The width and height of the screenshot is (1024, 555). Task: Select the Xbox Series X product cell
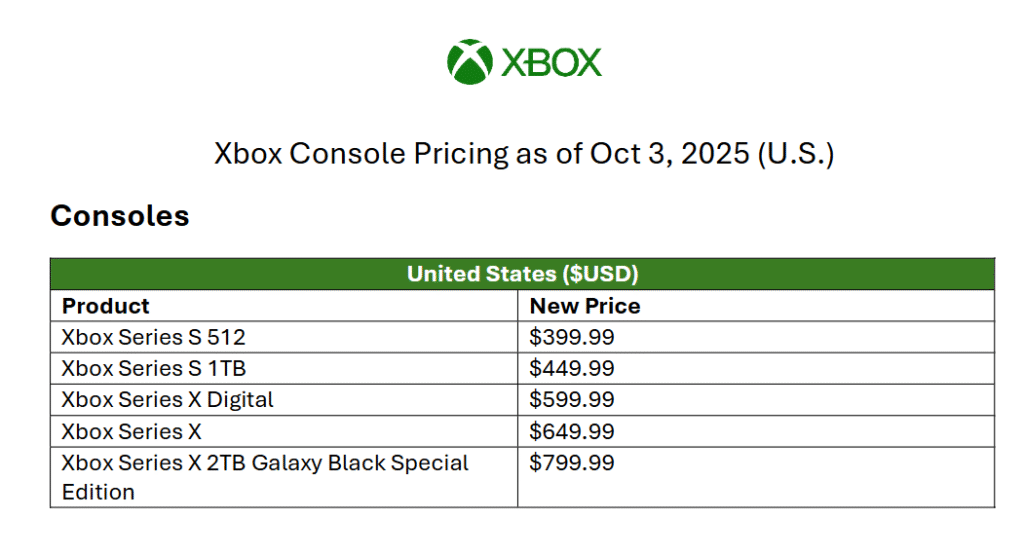pos(284,432)
